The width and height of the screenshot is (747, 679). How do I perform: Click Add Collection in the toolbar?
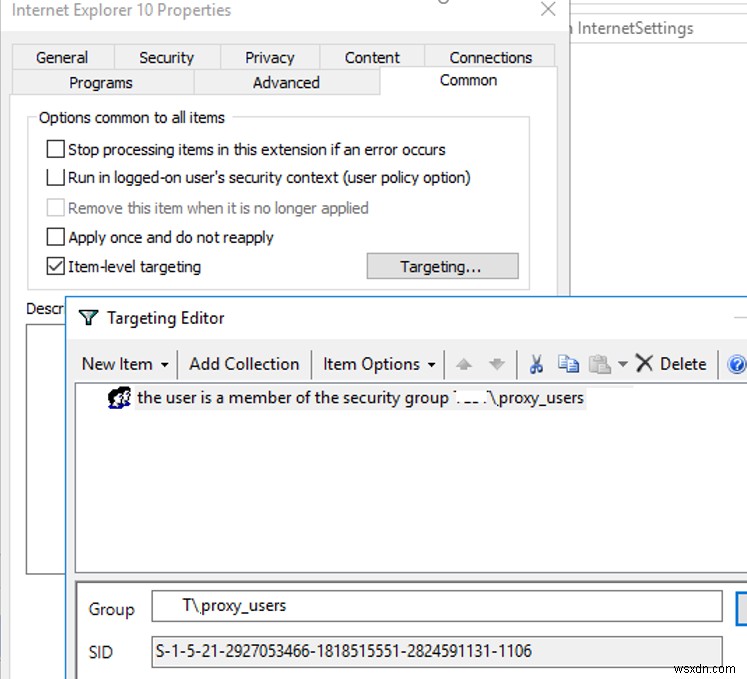[x=244, y=364]
